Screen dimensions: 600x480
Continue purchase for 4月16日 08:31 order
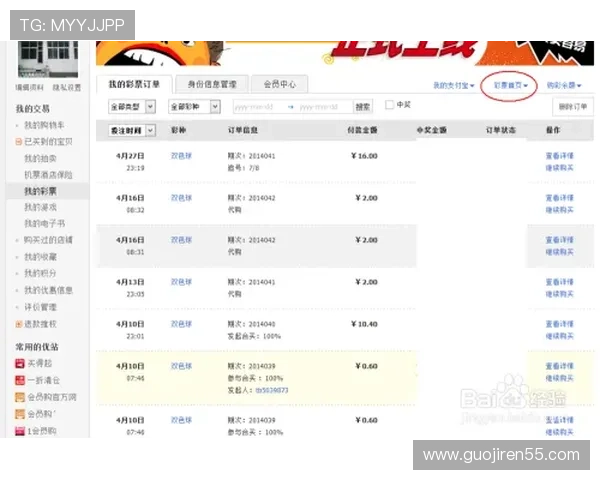(x=559, y=252)
